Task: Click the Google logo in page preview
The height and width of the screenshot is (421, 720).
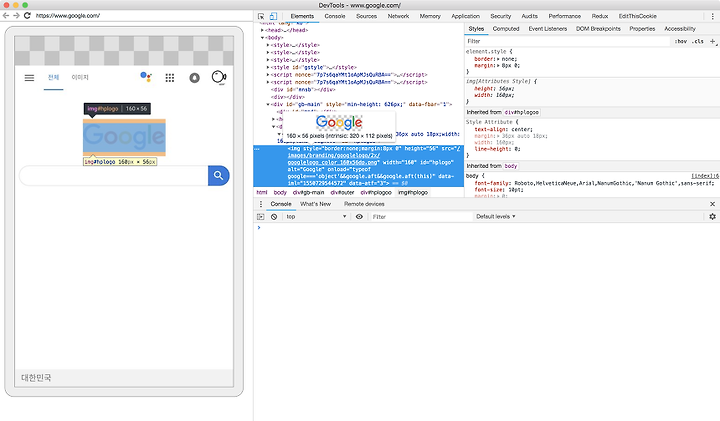Action: point(124,137)
